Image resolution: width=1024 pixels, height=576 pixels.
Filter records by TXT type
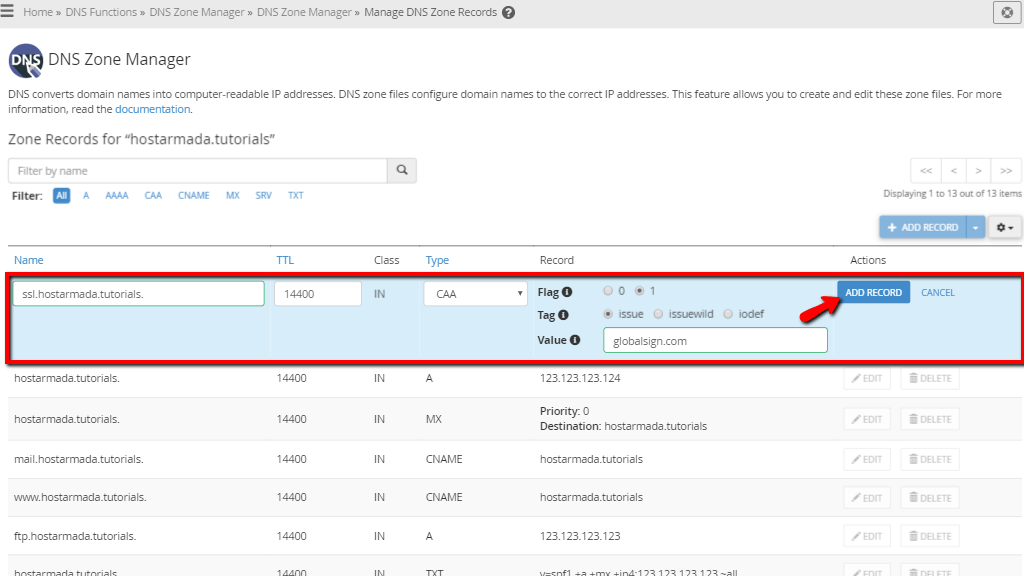click(x=296, y=195)
